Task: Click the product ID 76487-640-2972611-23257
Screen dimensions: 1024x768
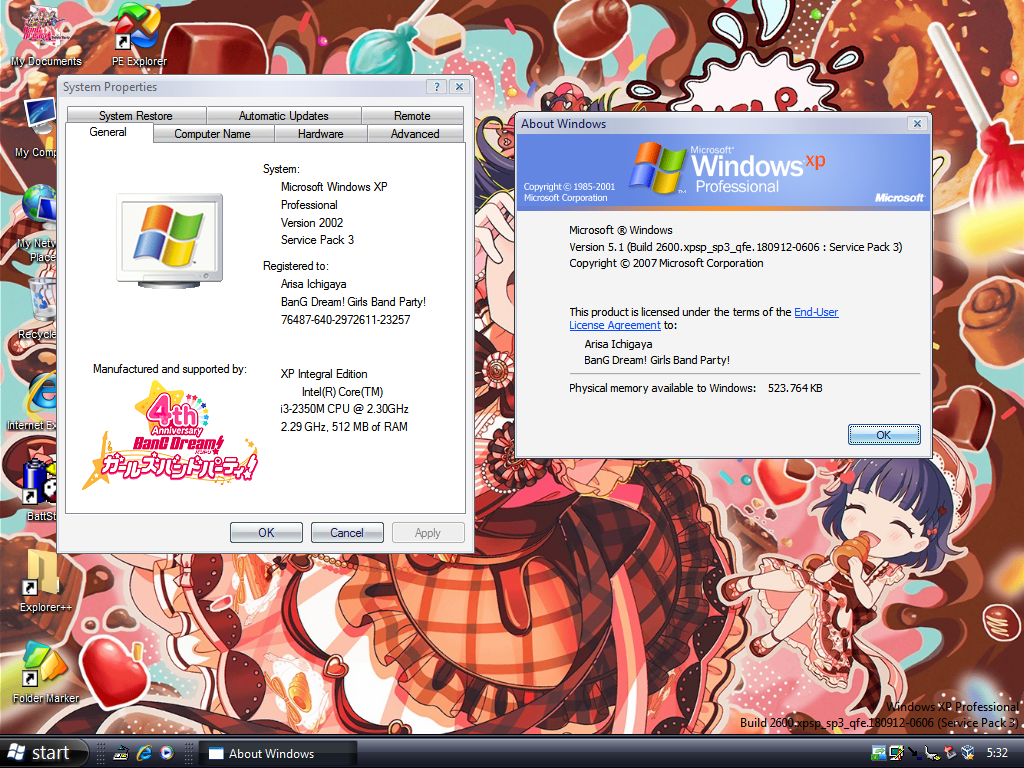Action: [345, 320]
